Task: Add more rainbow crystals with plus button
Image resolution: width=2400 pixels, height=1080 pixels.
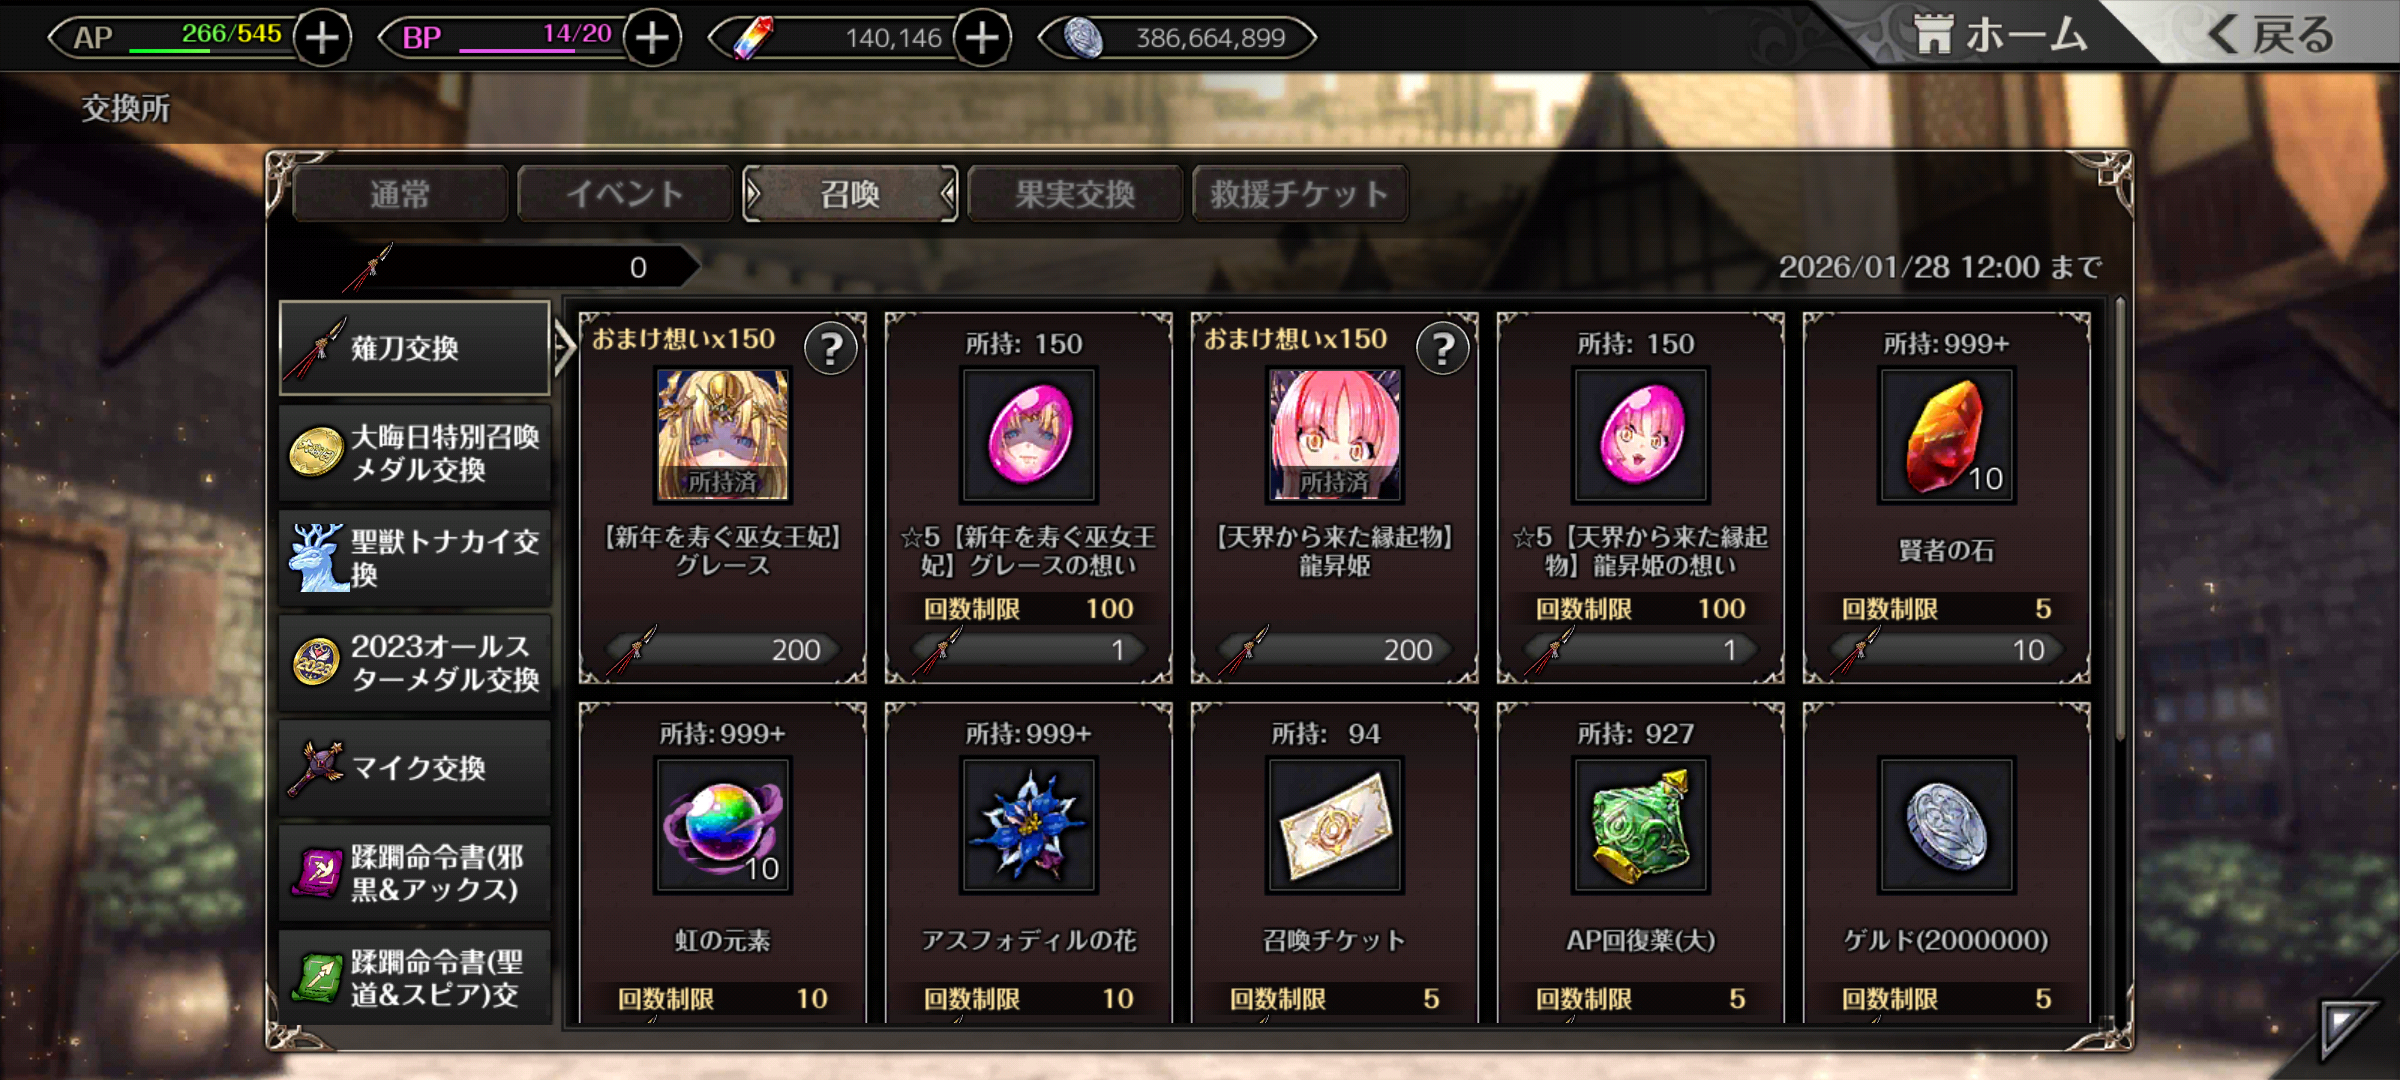Action: click(982, 38)
